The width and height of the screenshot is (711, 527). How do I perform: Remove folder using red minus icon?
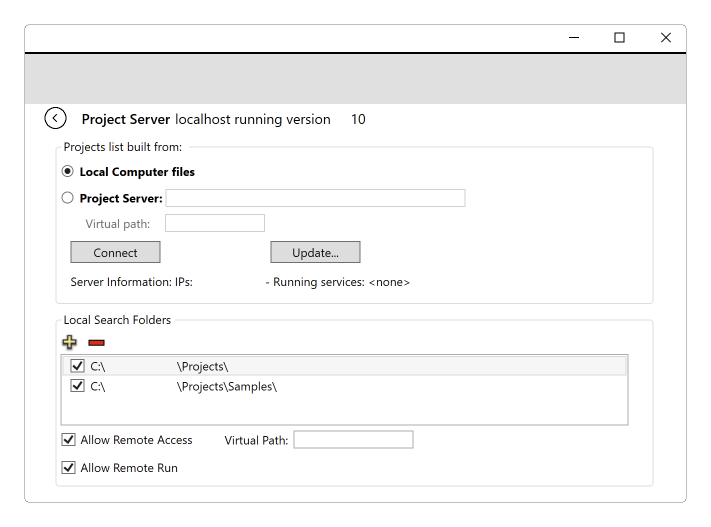click(97, 342)
